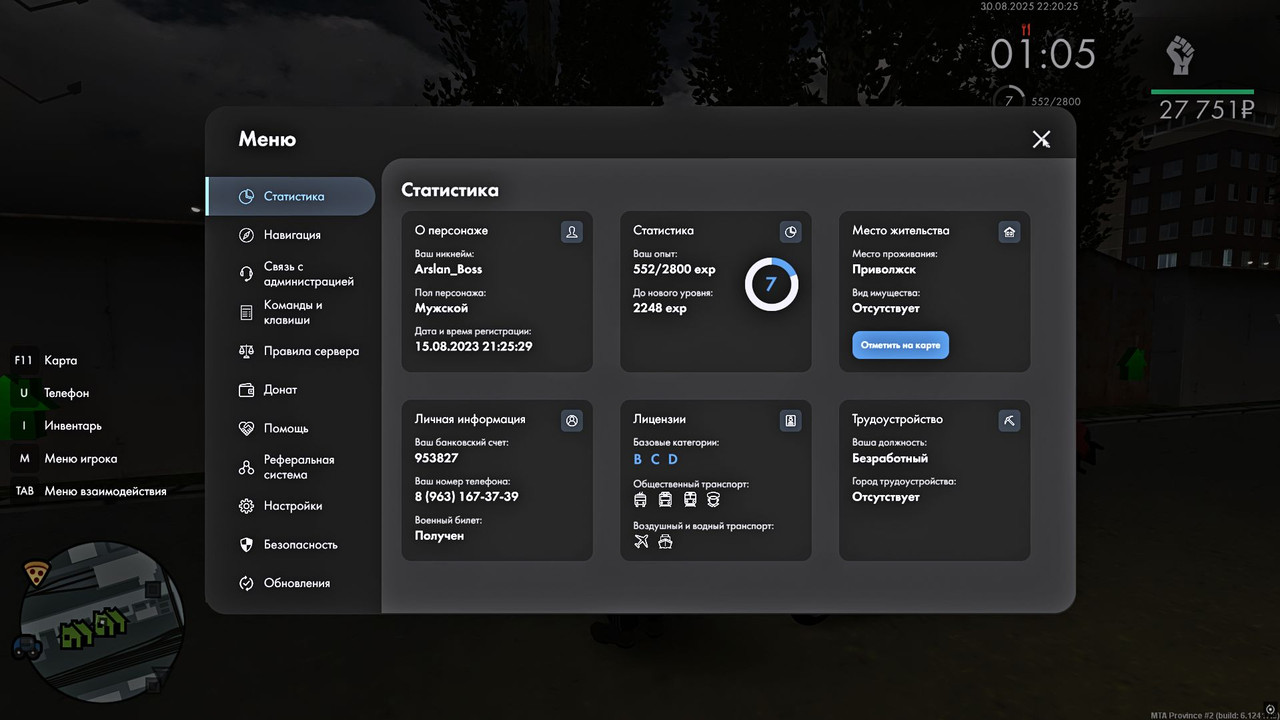Click phone number 8 (963) 167-37-39
Image resolution: width=1280 pixels, height=720 pixels.
[466, 497]
